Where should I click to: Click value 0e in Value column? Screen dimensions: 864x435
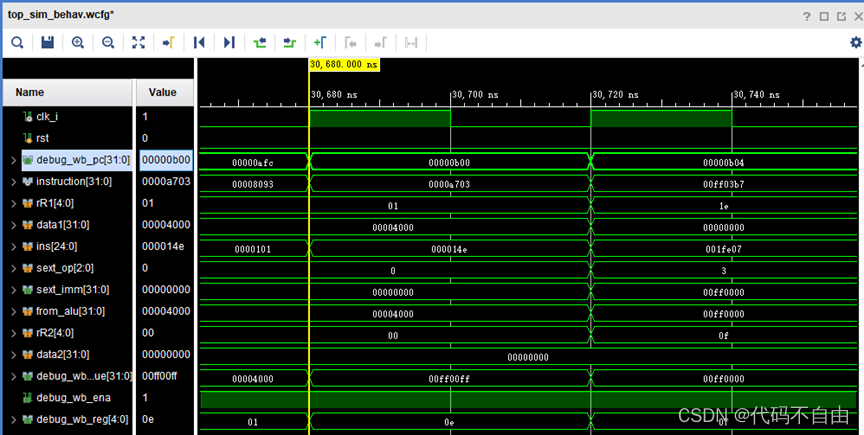coord(148,420)
